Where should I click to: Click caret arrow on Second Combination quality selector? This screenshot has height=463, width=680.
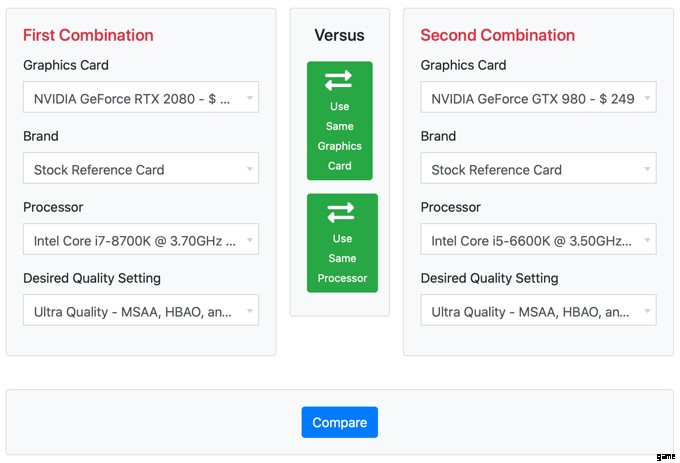647,312
